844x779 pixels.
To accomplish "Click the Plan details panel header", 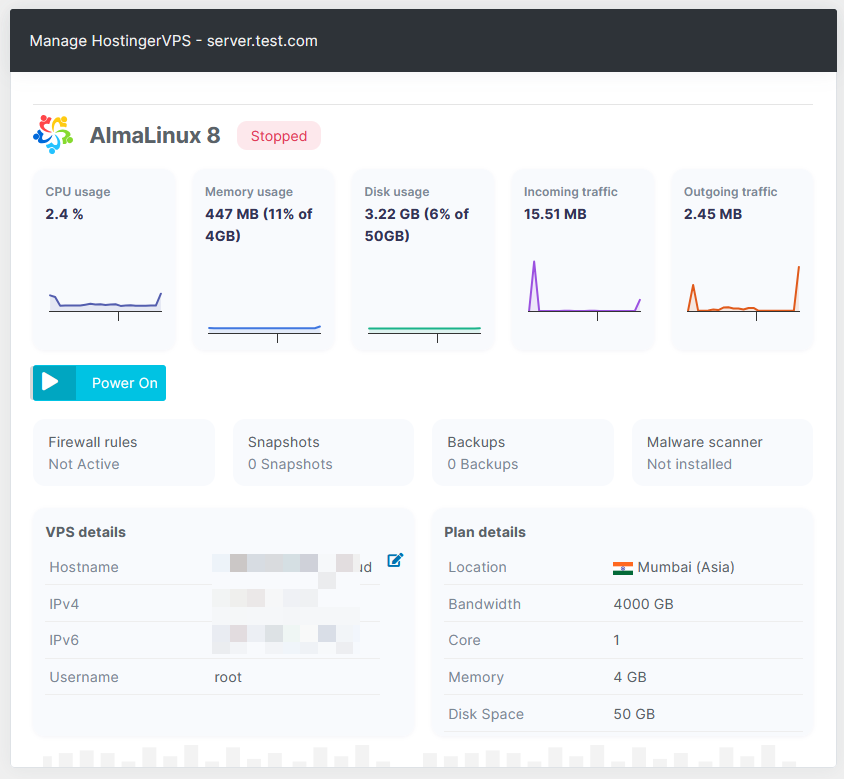I will click(x=485, y=532).
